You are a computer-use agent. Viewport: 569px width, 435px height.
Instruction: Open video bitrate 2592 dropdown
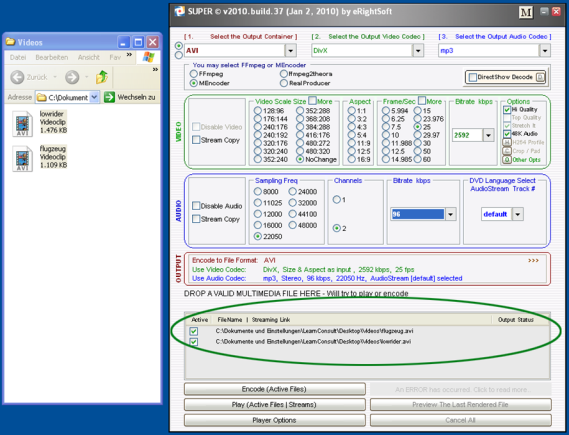click(x=488, y=135)
